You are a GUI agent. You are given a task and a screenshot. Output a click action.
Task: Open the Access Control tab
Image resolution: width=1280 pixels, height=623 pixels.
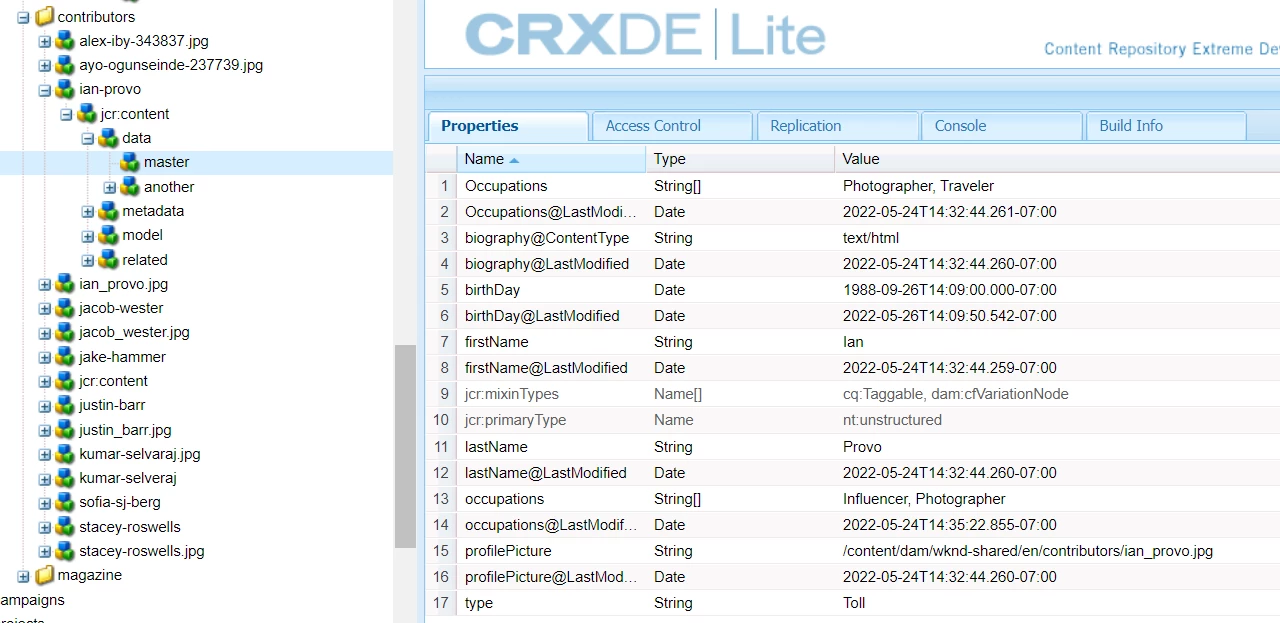672,126
